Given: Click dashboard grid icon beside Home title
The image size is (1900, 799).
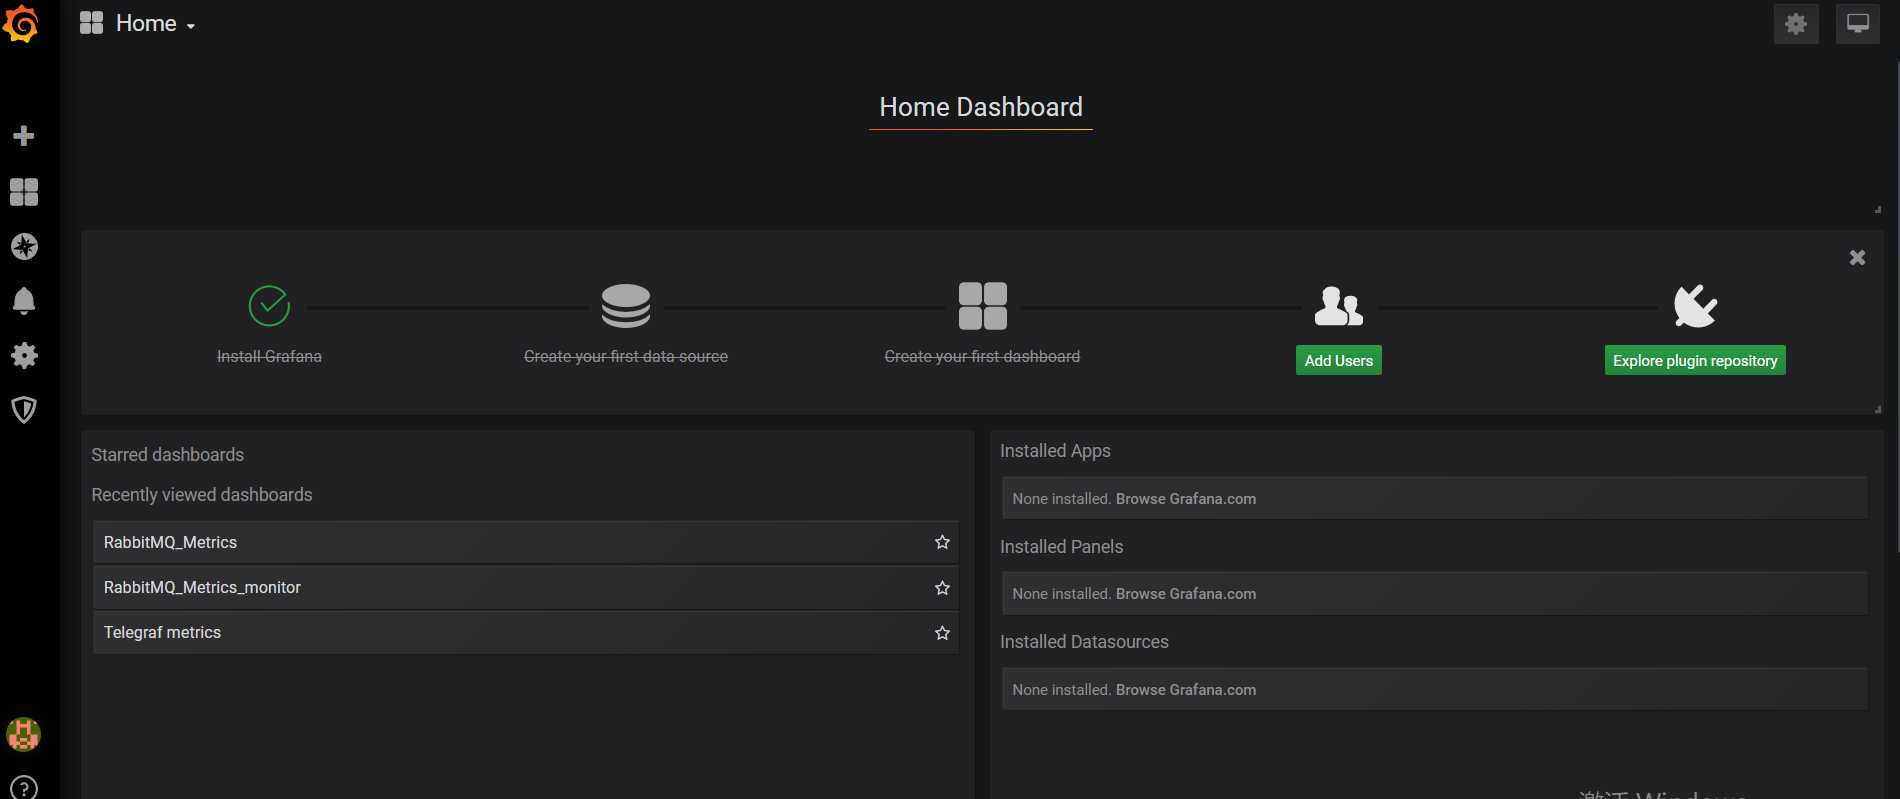Looking at the screenshot, I should pyautogui.click(x=91, y=23).
